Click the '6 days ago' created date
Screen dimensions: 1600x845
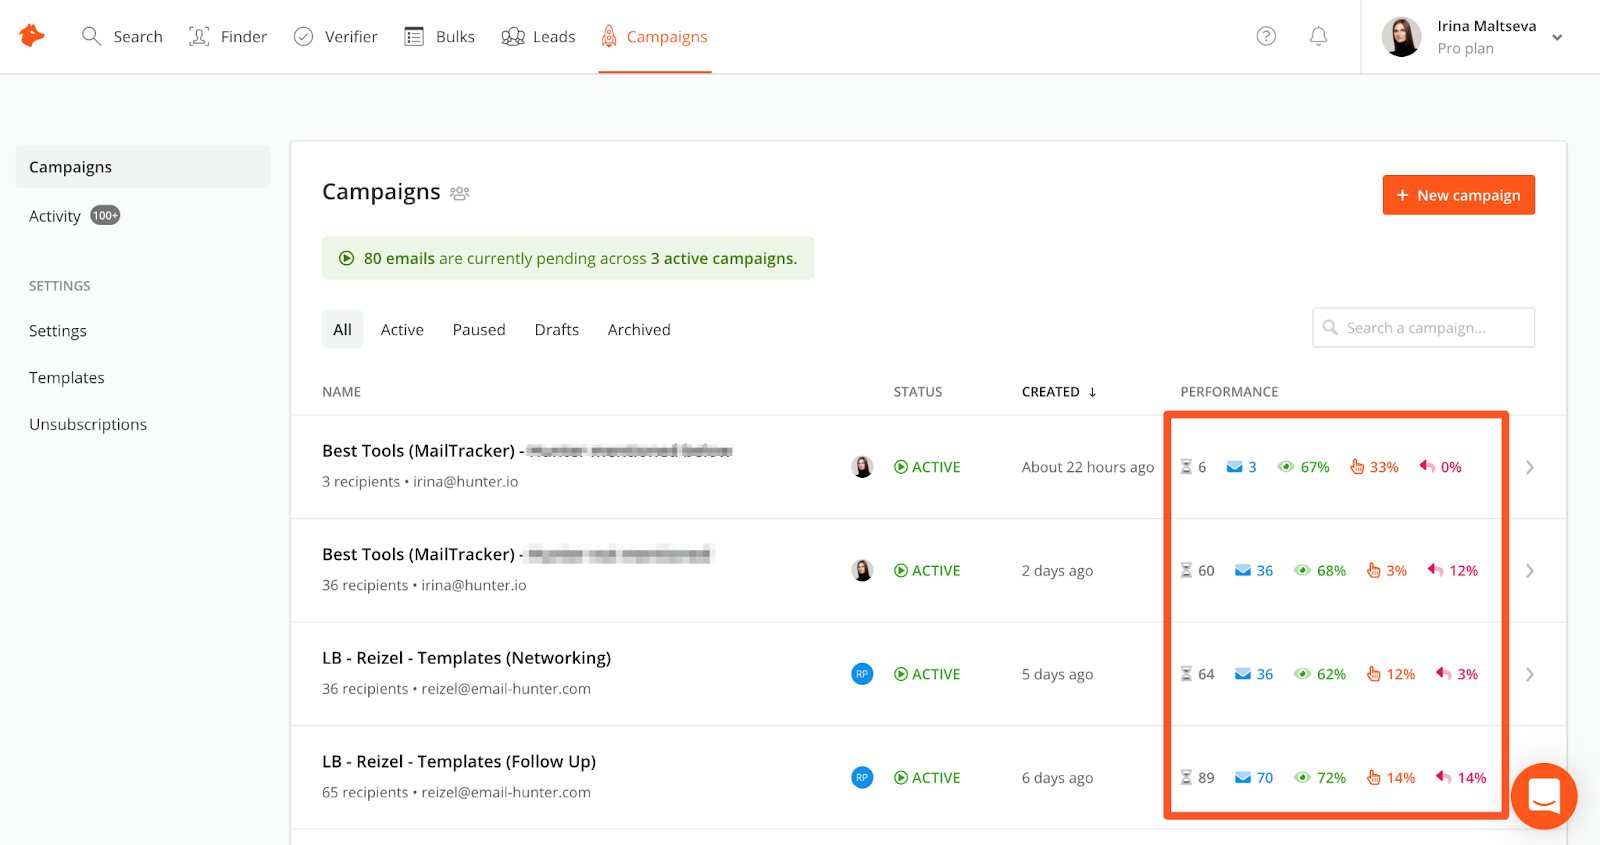pyautogui.click(x=1057, y=778)
